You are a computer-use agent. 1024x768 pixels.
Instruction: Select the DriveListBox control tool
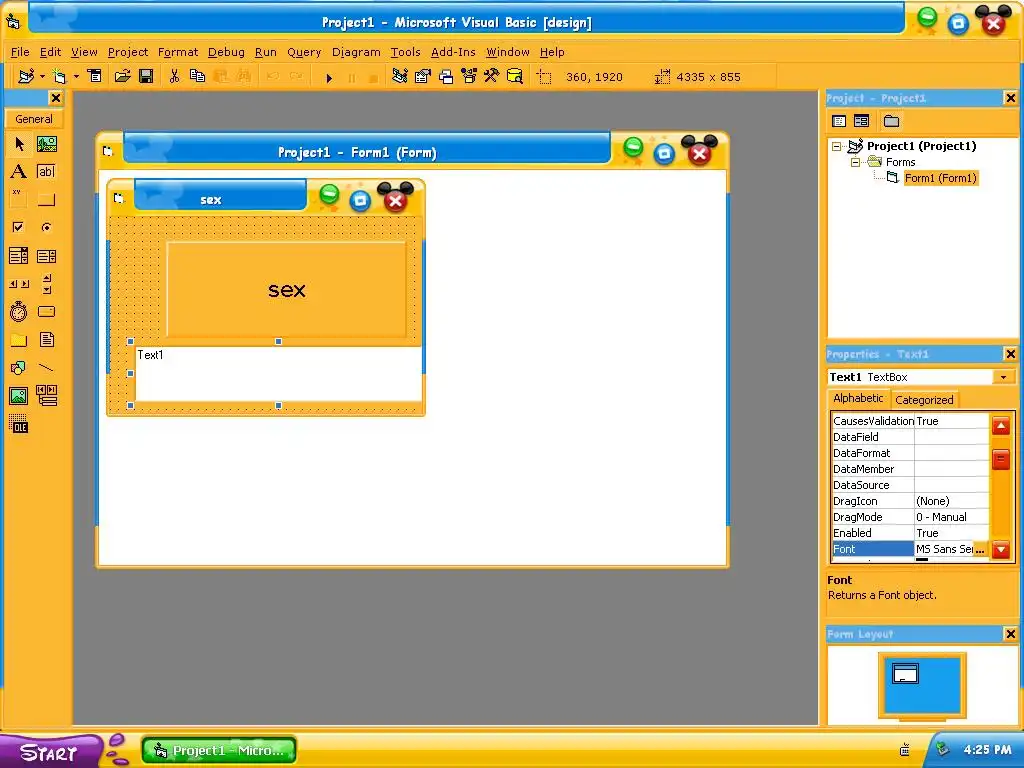click(46, 312)
